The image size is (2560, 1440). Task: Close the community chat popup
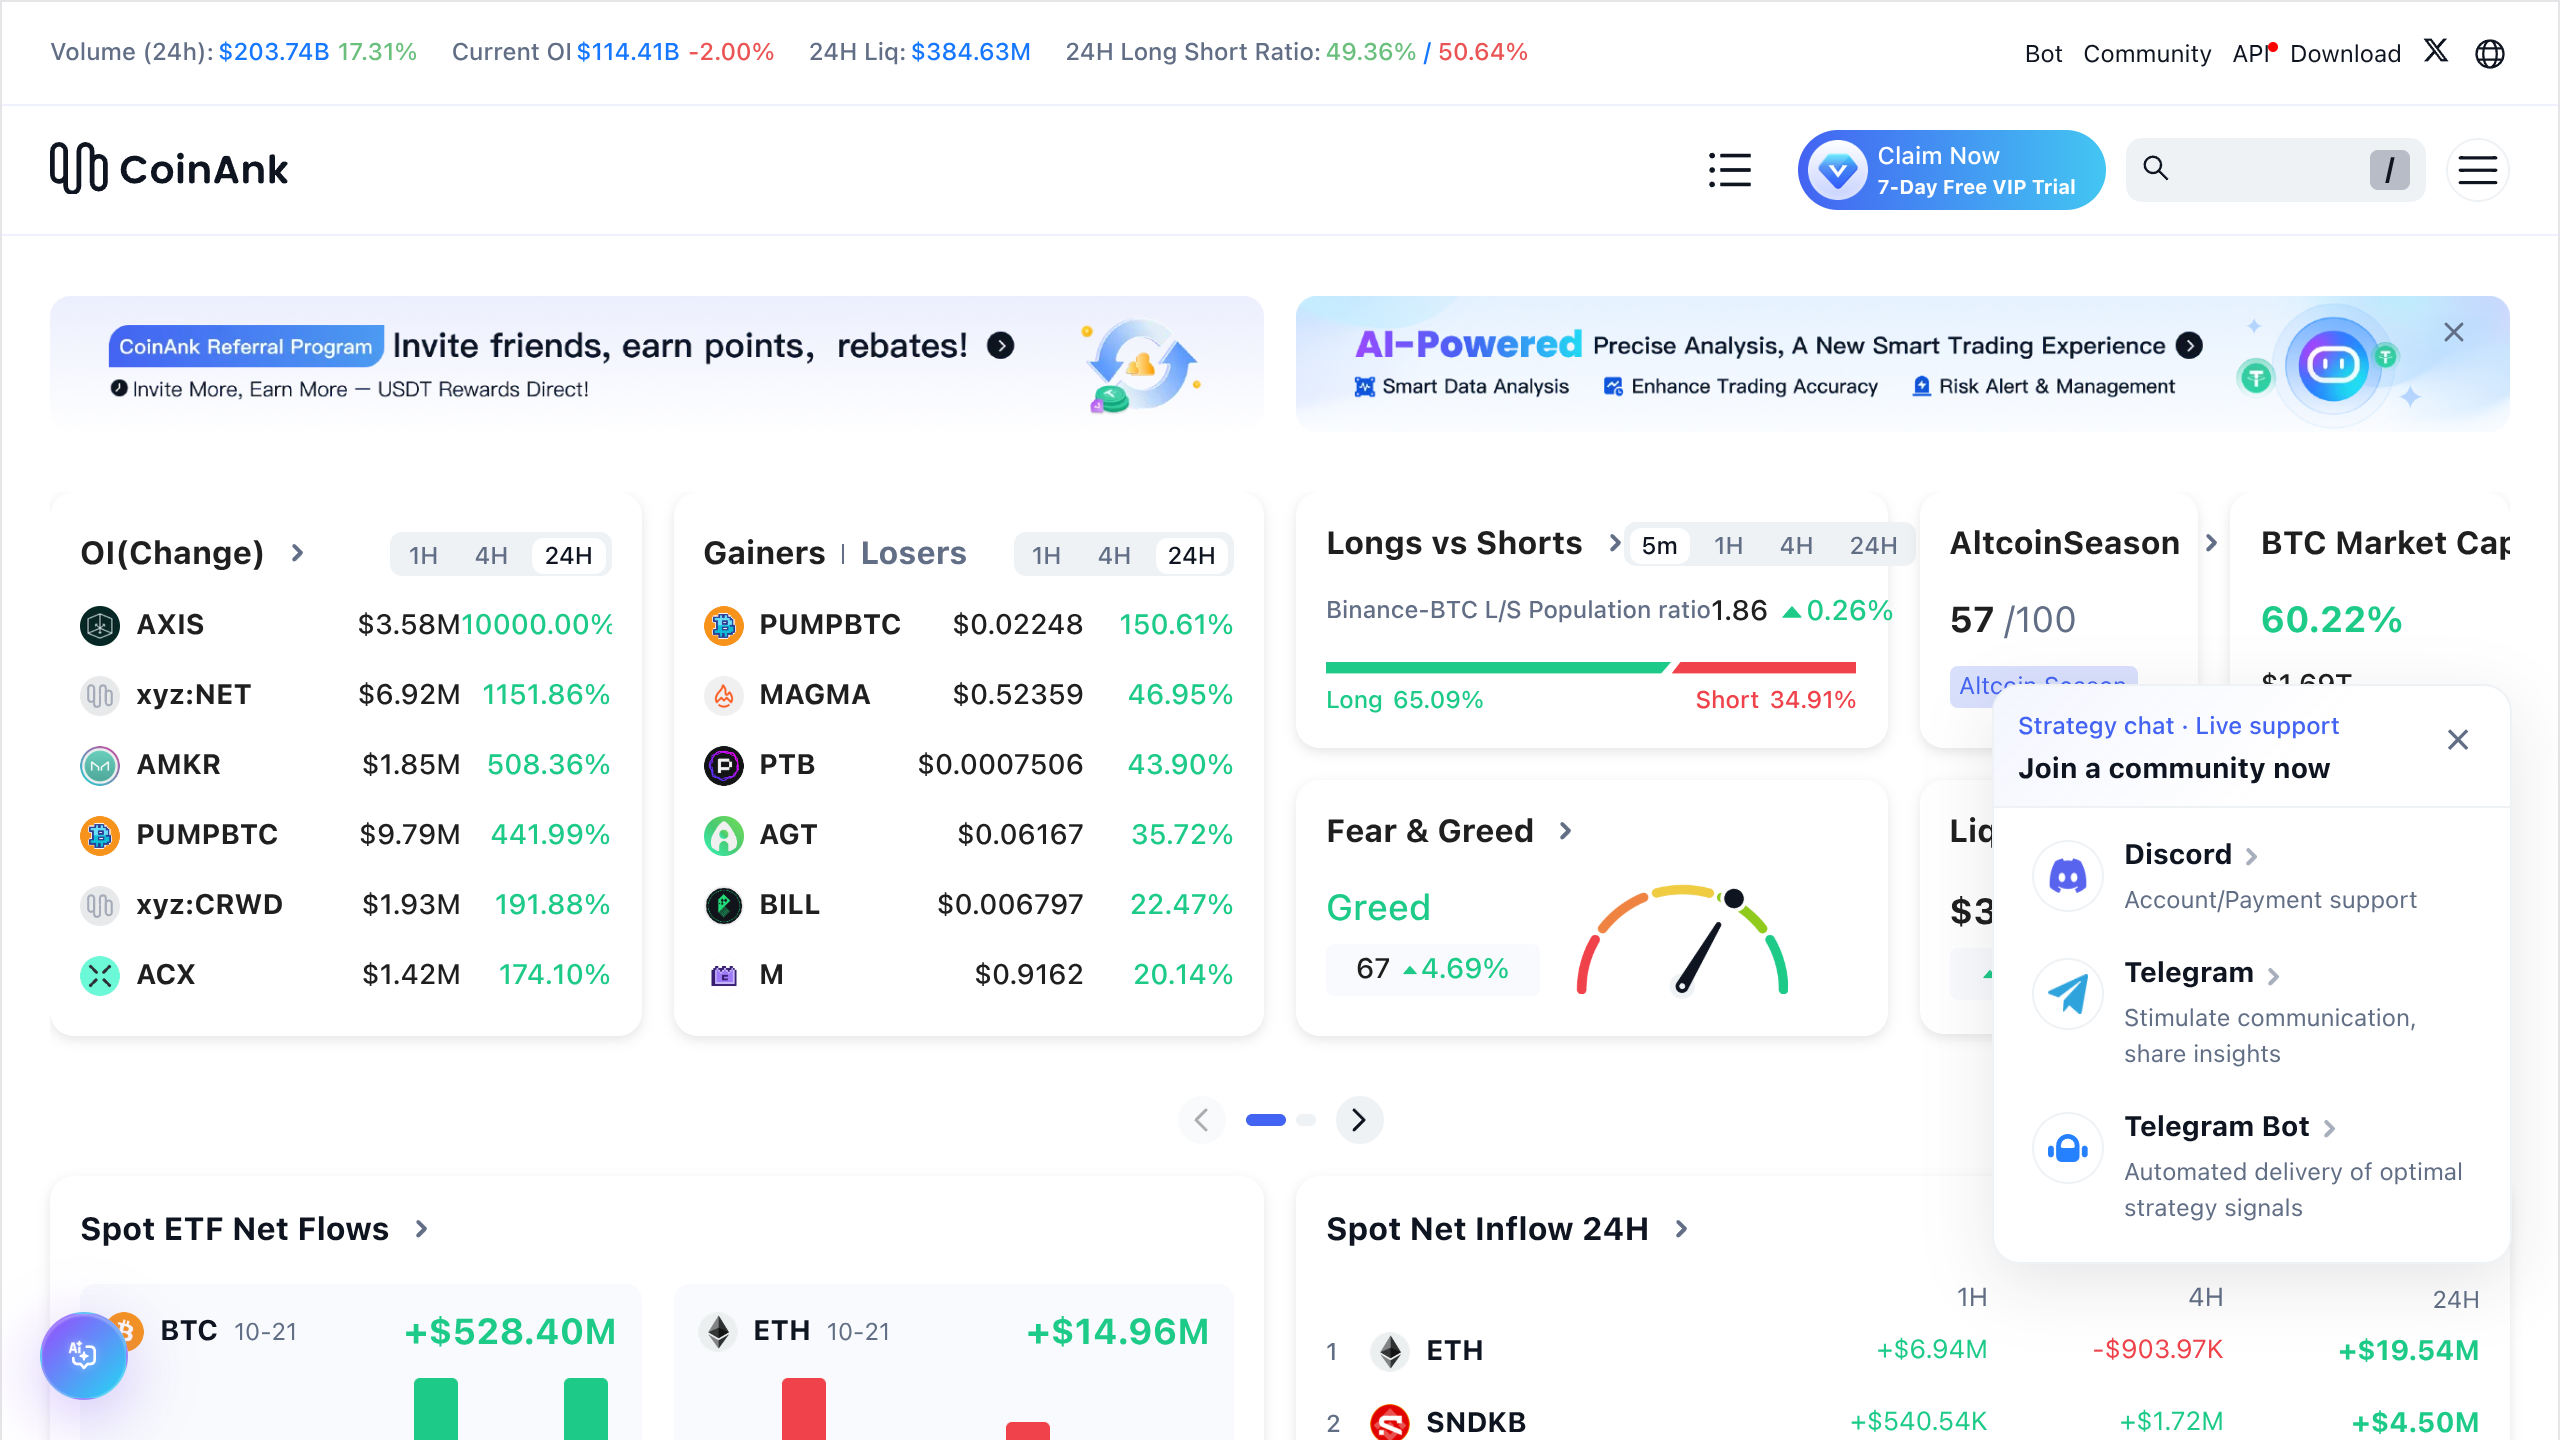point(2458,740)
